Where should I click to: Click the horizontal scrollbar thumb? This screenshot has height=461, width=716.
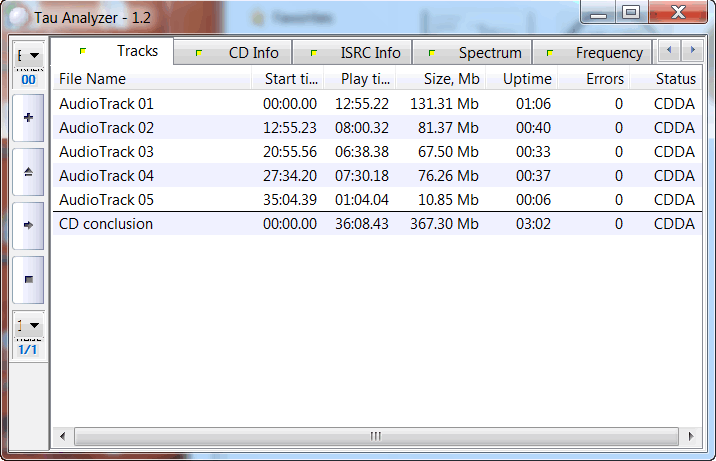pos(376,436)
